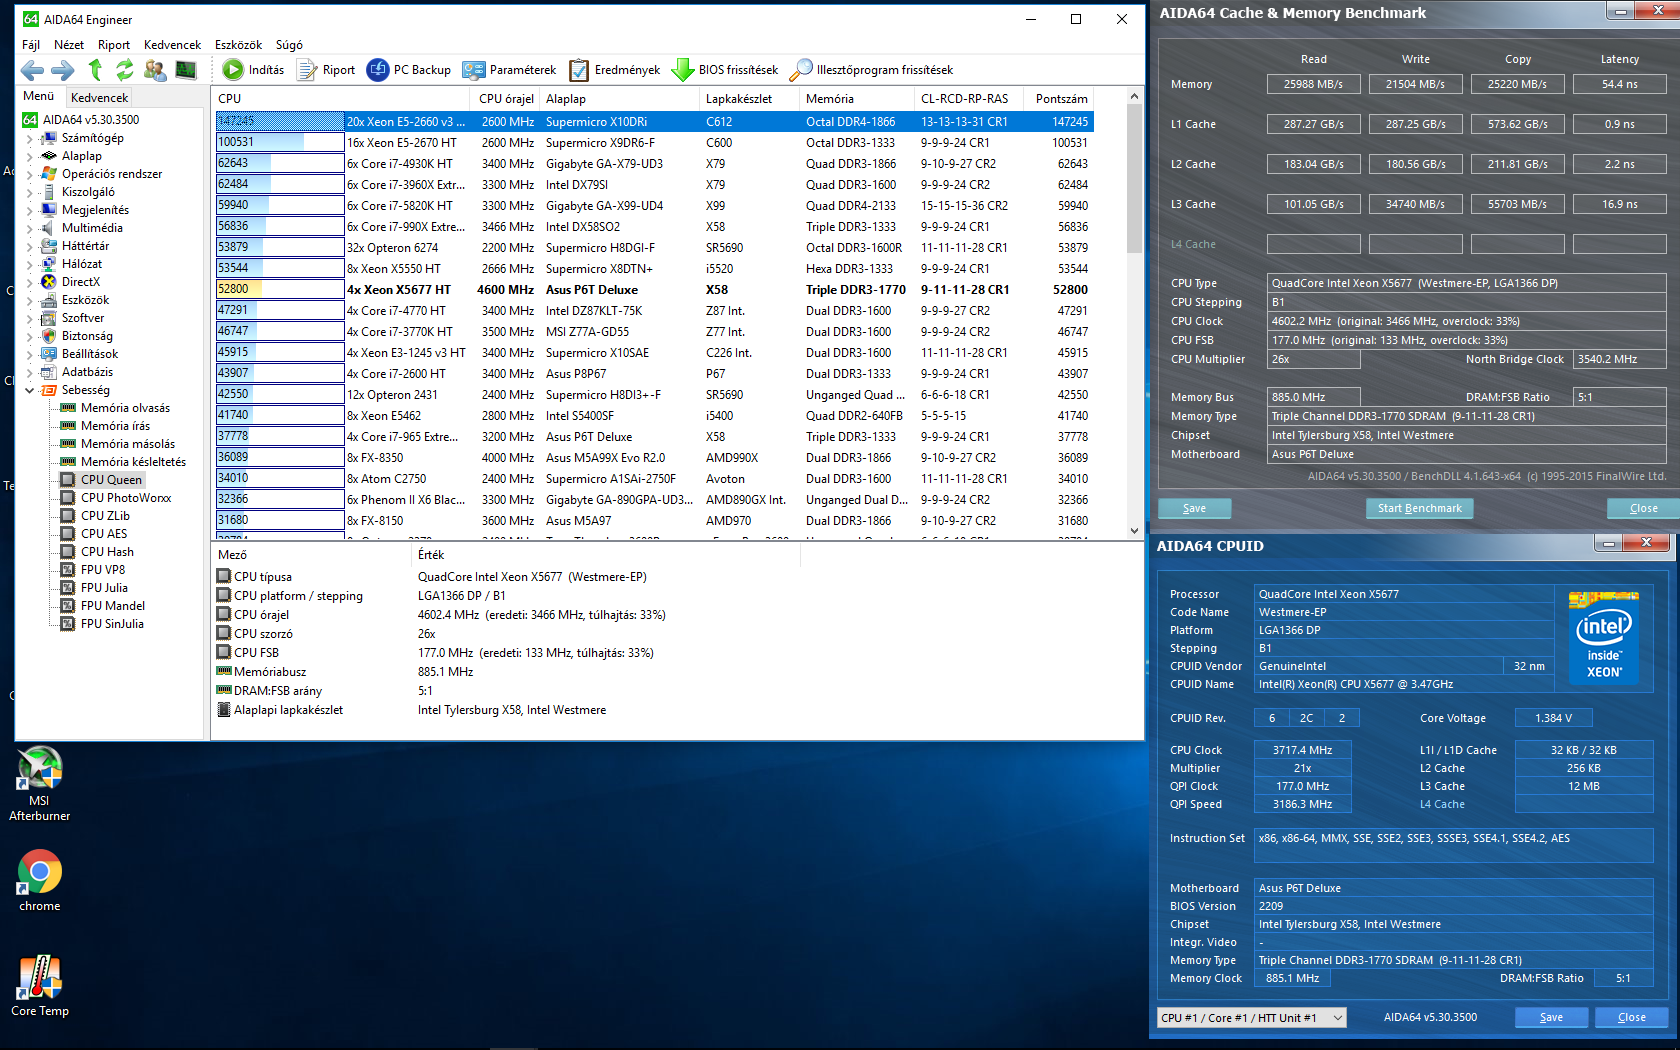Select the 16x Xeon E5-2670 HT result row
This screenshot has height=1050, width=1680.
click(x=655, y=143)
